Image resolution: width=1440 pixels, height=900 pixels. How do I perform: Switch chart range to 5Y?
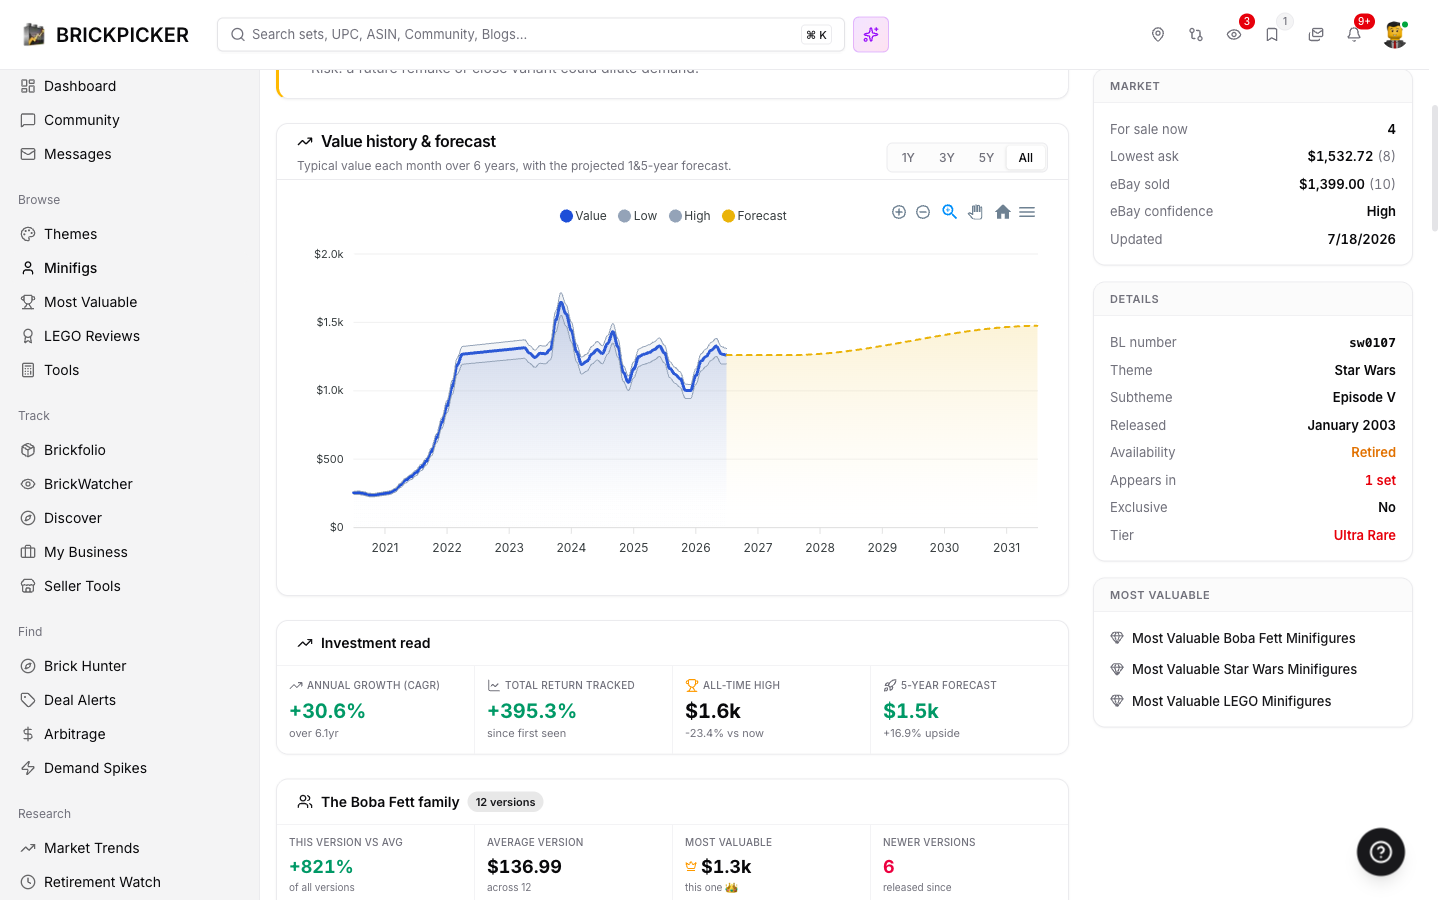coord(986,158)
